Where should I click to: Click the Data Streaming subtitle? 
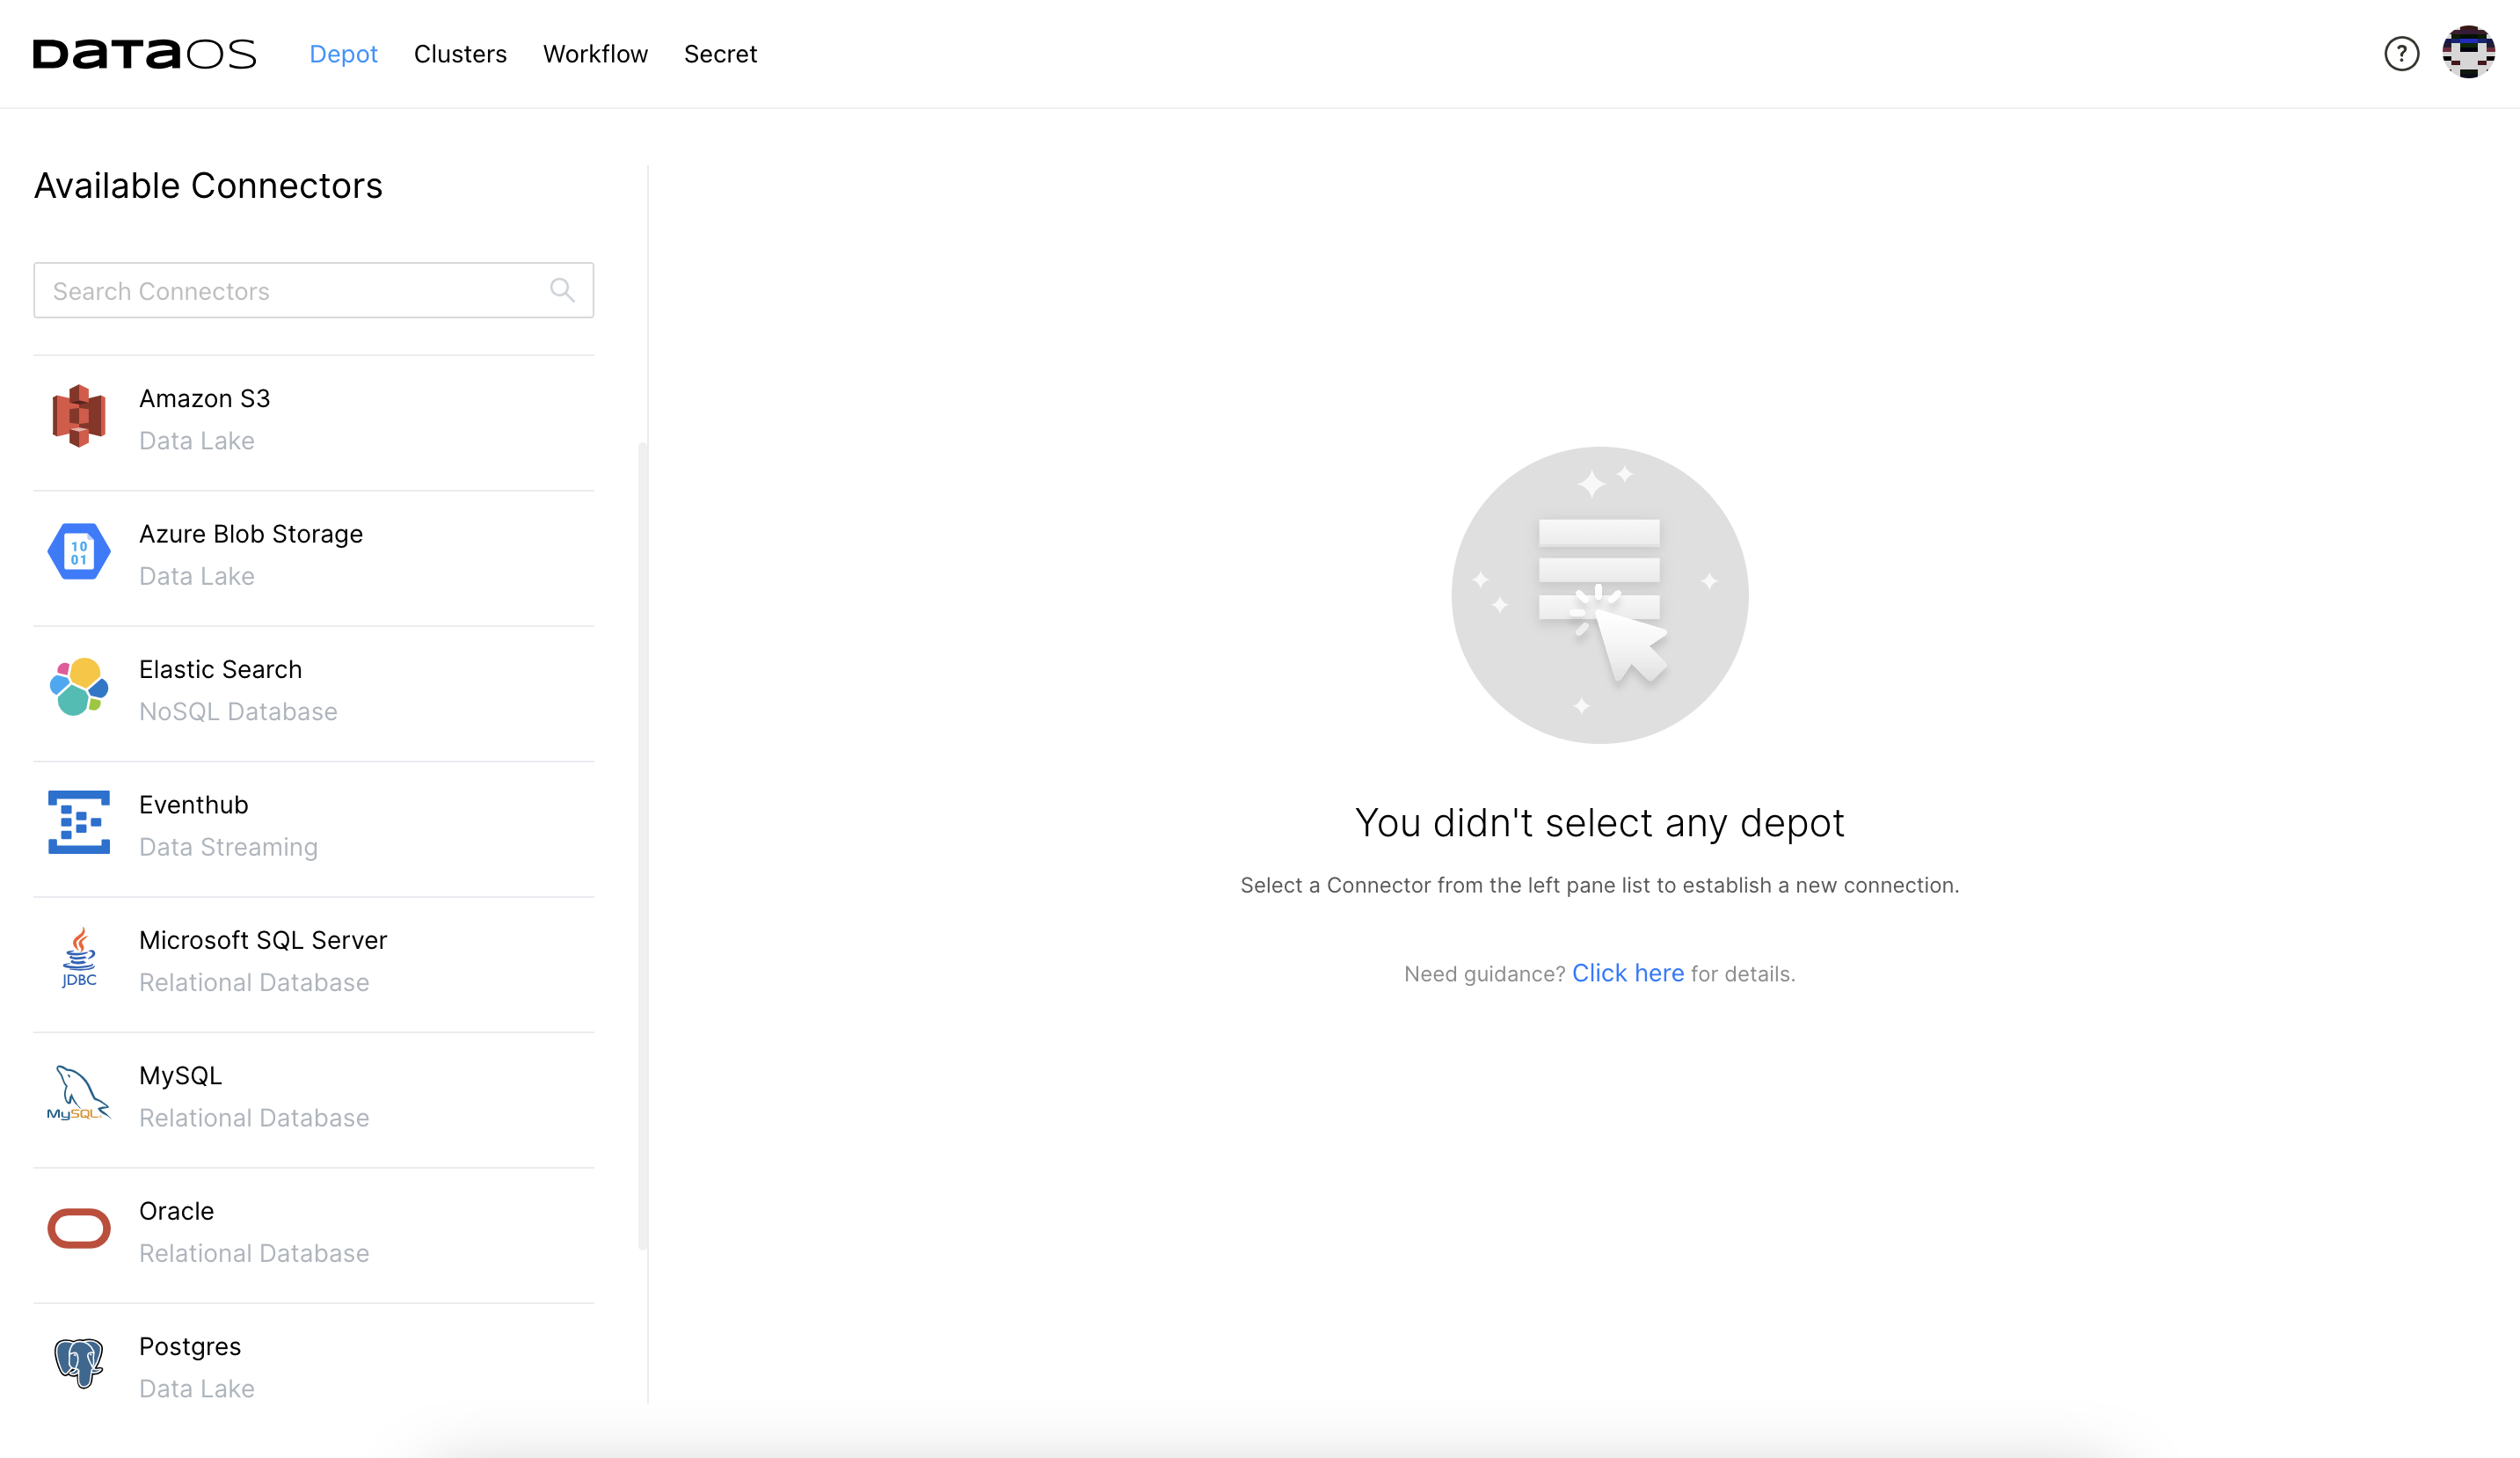pos(228,847)
